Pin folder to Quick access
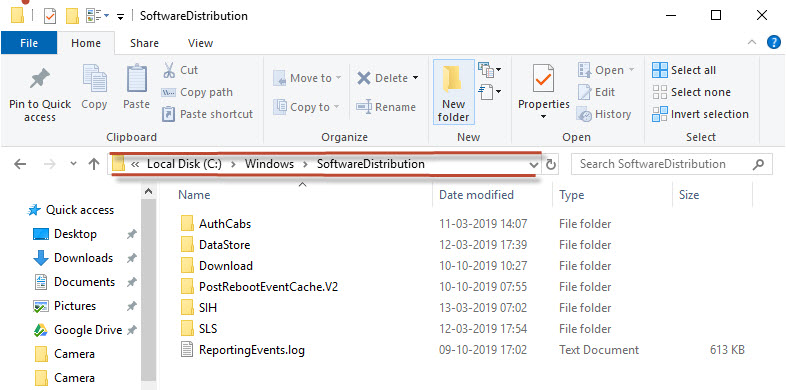This screenshot has width=786, height=390. tap(40, 94)
